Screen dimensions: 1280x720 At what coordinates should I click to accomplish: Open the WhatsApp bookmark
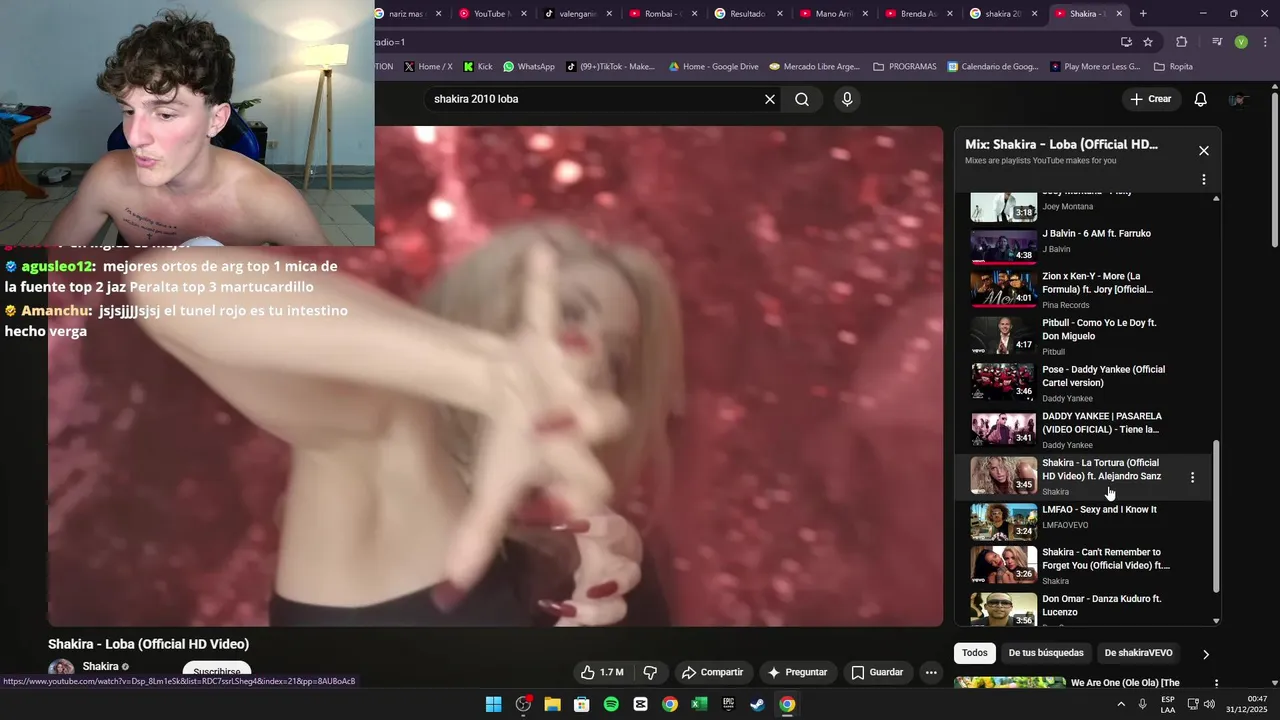click(529, 67)
